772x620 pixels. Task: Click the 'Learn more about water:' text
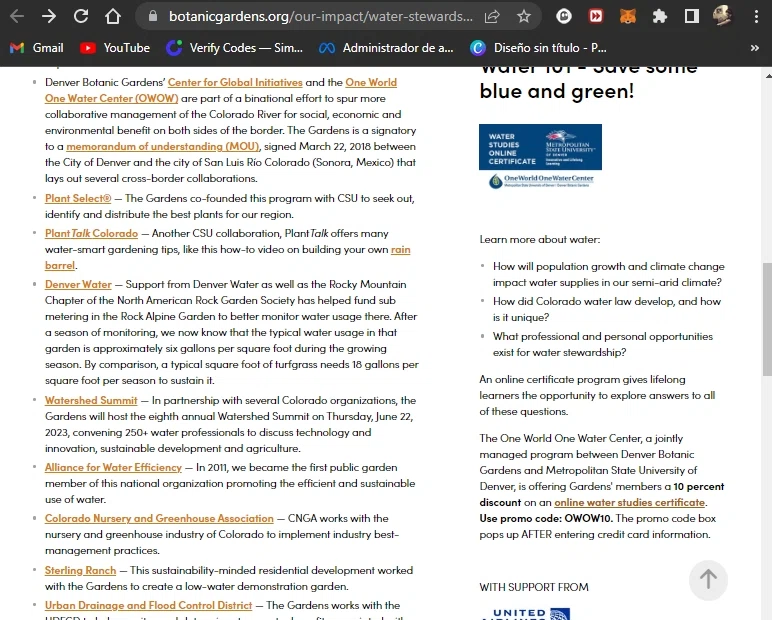click(x=540, y=239)
